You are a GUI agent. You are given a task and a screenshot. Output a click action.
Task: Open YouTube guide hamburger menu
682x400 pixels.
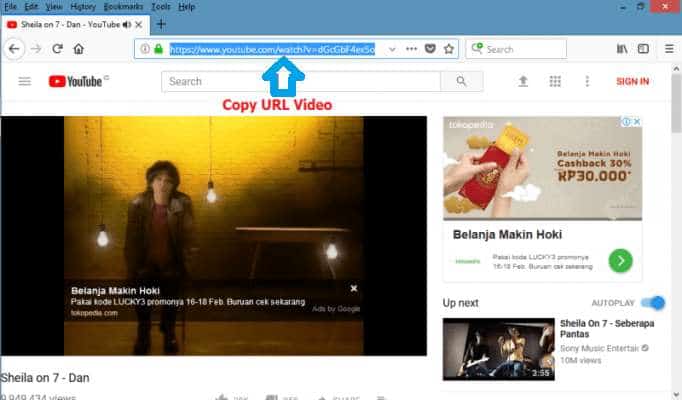25,81
